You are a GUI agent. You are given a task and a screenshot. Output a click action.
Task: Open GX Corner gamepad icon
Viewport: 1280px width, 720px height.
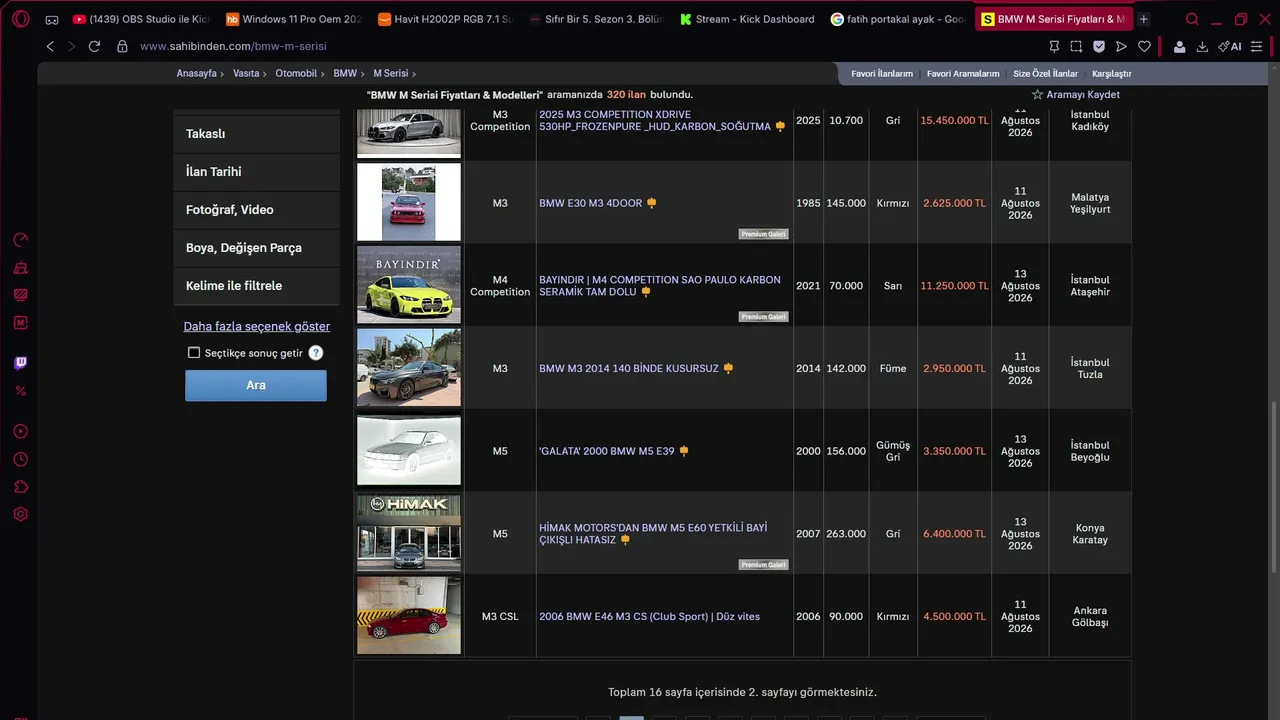click(x=52, y=19)
